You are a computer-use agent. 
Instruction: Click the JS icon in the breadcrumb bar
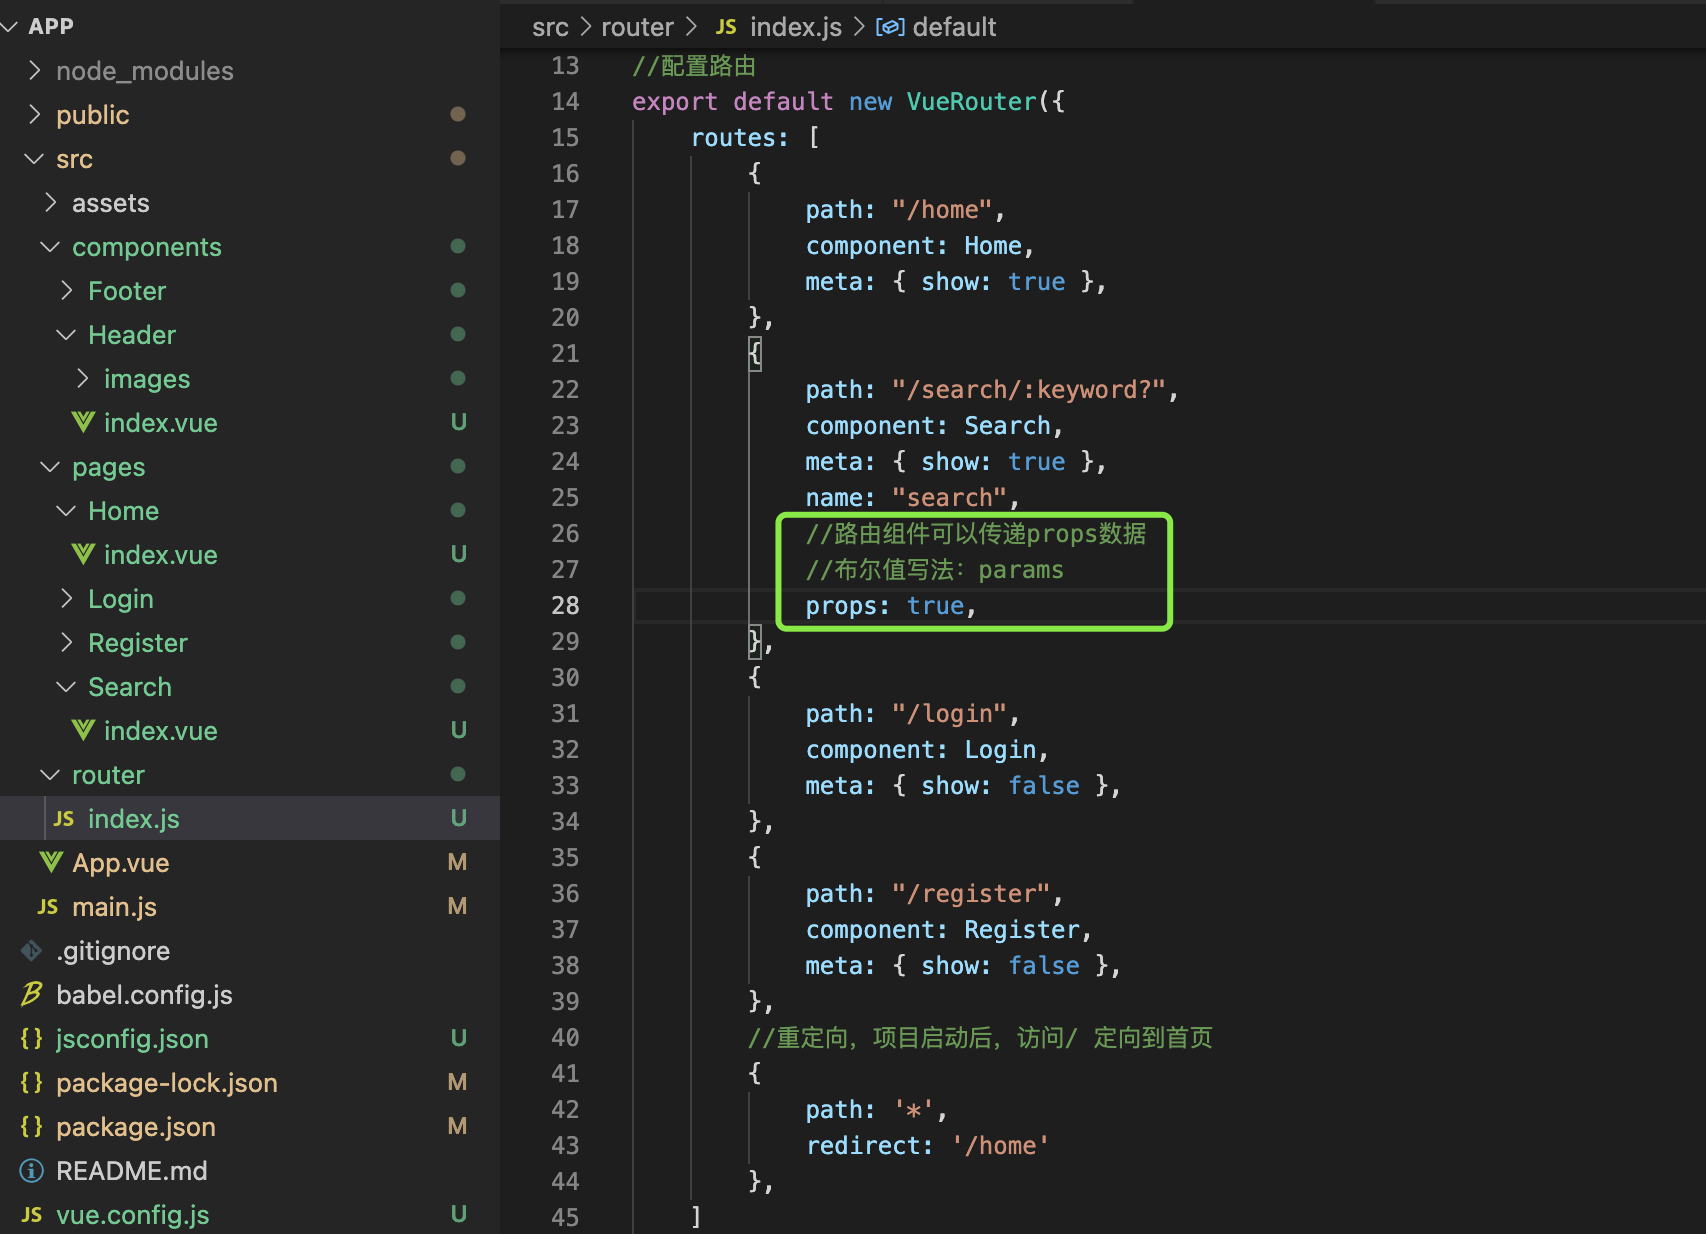(727, 27)
